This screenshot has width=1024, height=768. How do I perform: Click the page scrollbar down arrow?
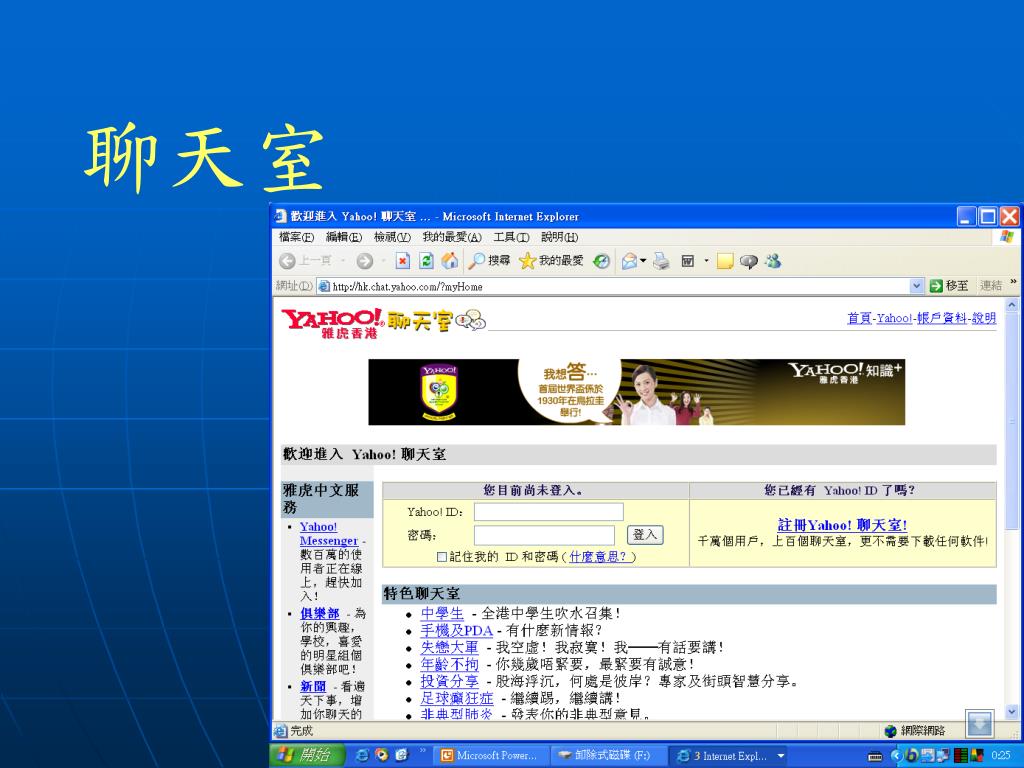point(1012,712)
